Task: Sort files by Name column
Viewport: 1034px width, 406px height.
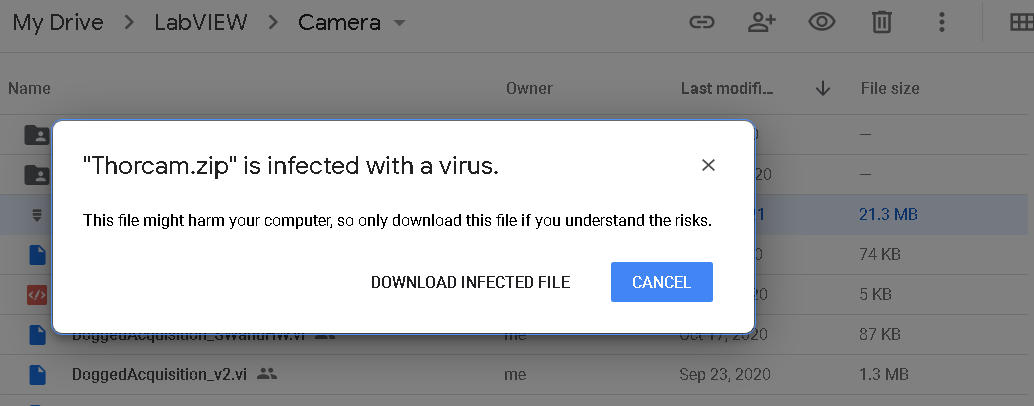Action: click(29, 88)
